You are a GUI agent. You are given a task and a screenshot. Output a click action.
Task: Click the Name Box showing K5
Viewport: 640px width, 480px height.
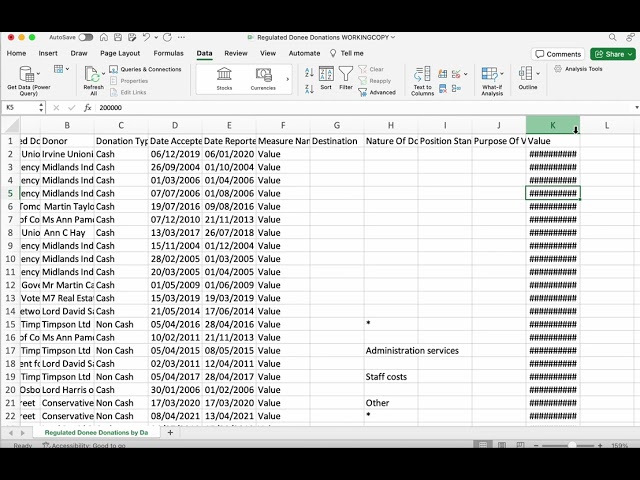tap(20, 108)
